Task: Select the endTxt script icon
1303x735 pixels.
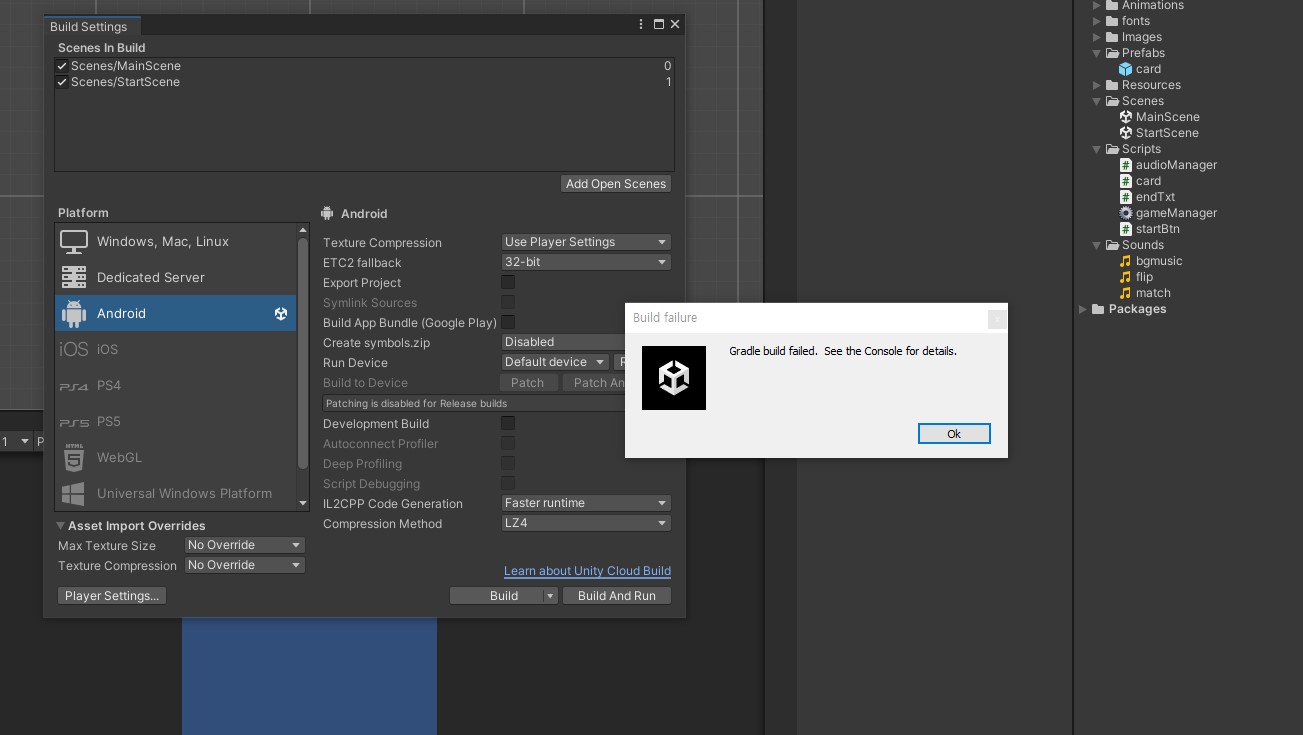Action: (x=1126, y=197)
